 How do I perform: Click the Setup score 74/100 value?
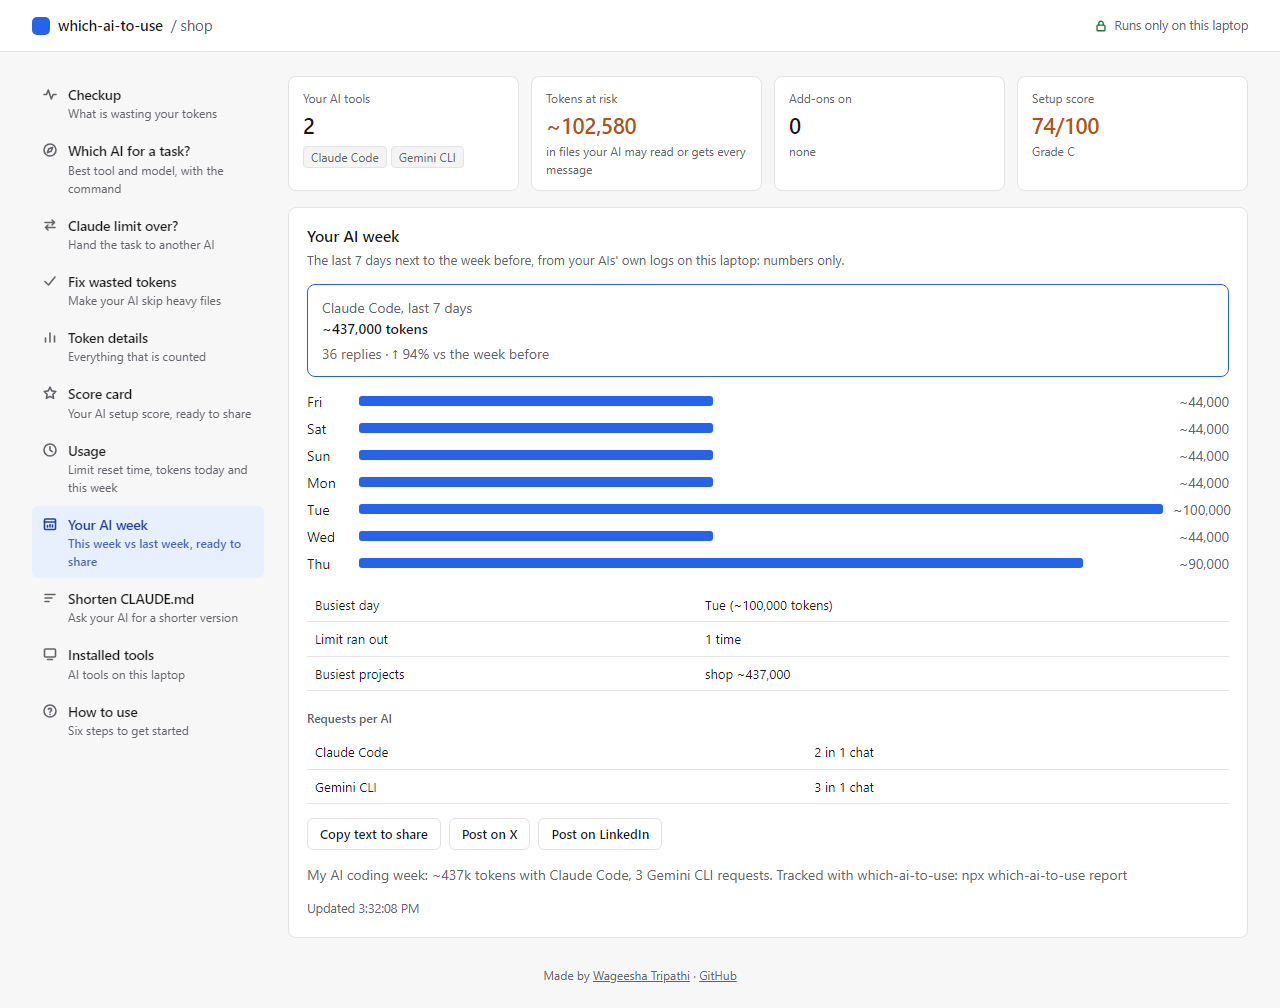(1065, 126)
